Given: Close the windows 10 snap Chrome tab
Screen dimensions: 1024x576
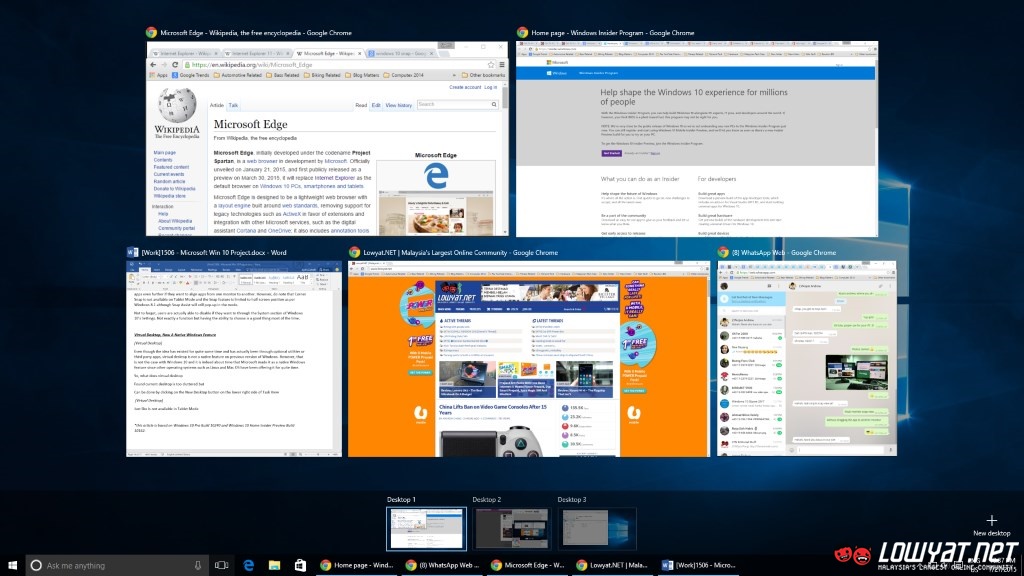Looking at the screenshot, I should [x=432, y=54].
